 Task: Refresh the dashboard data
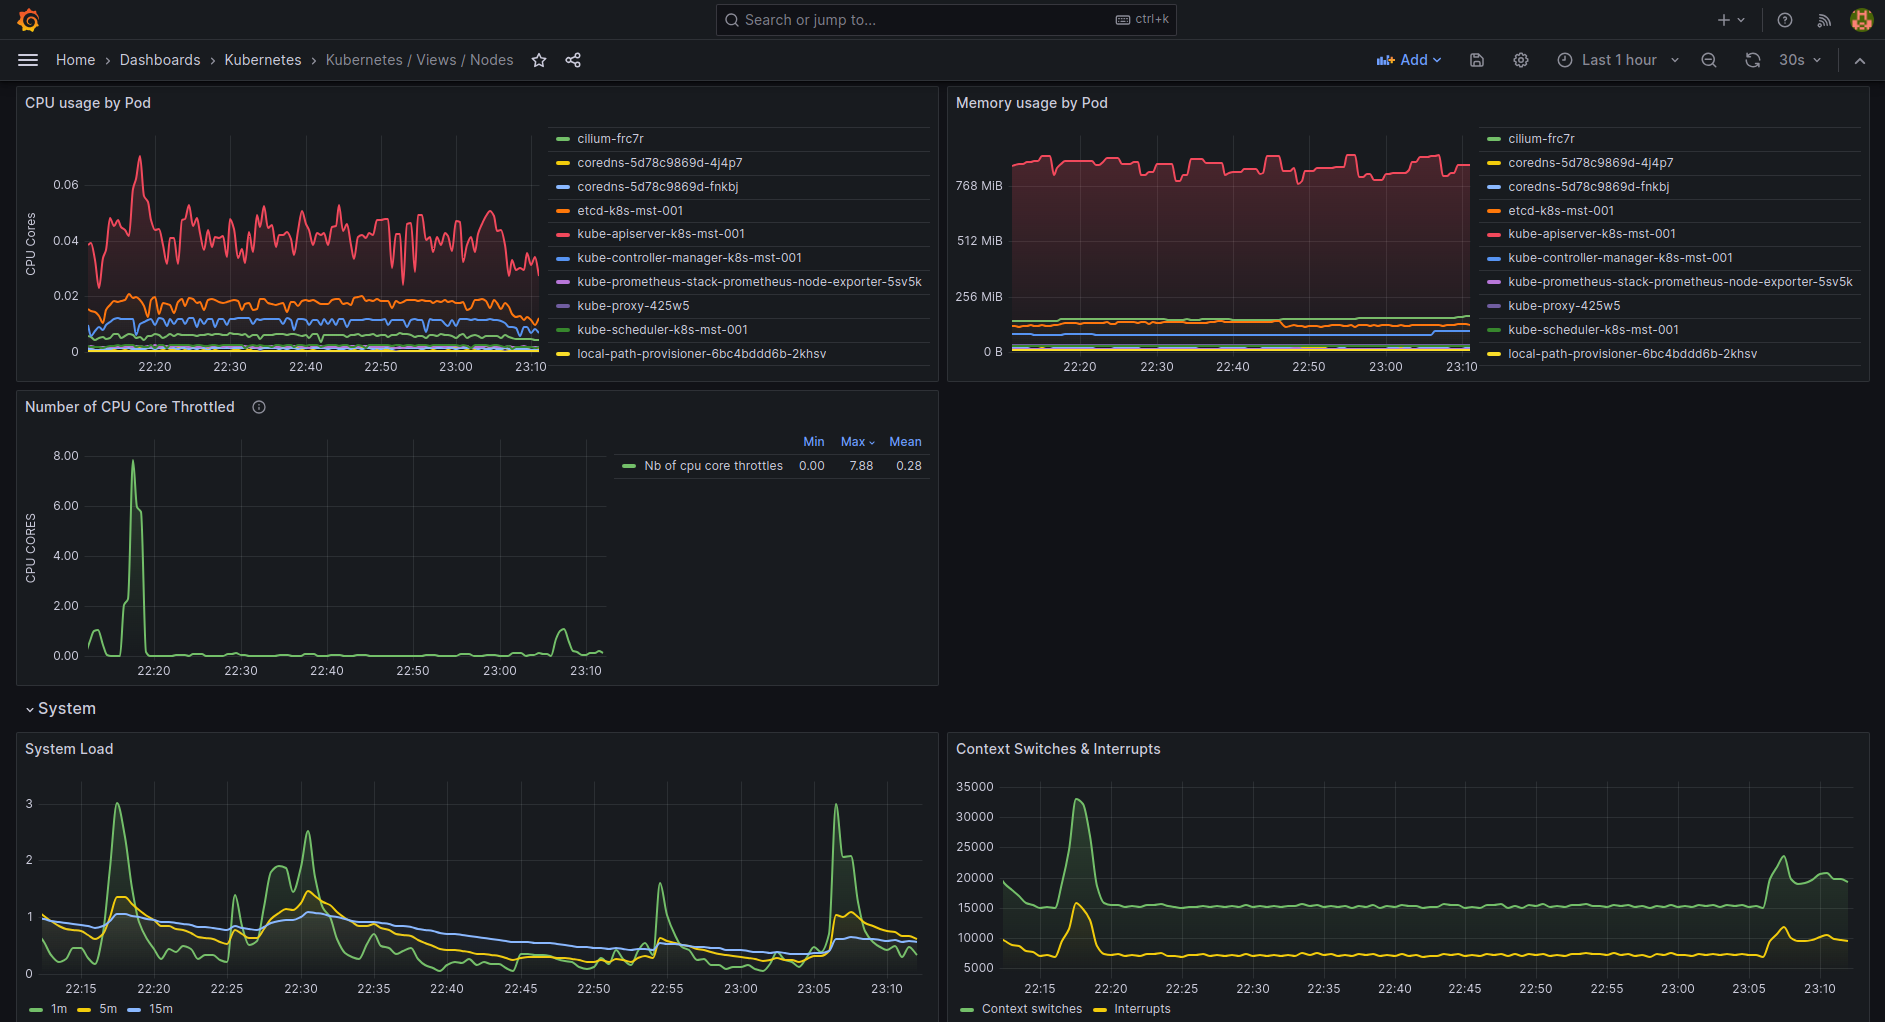[x=1752, y=60]
